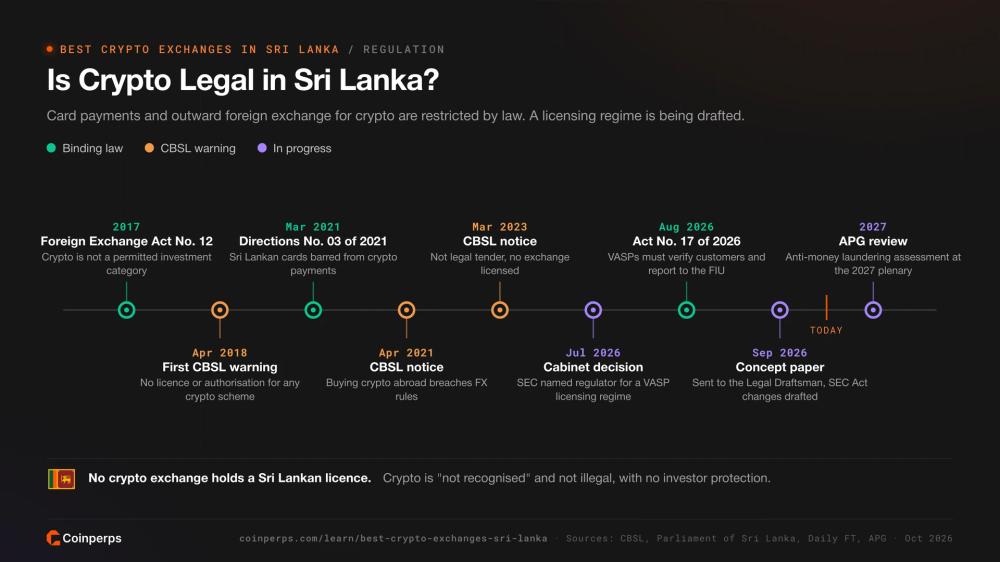This screenshot has height=562, width=1000.
Task: Click the Sri Lanka flag icon
Action: (61, 478)
